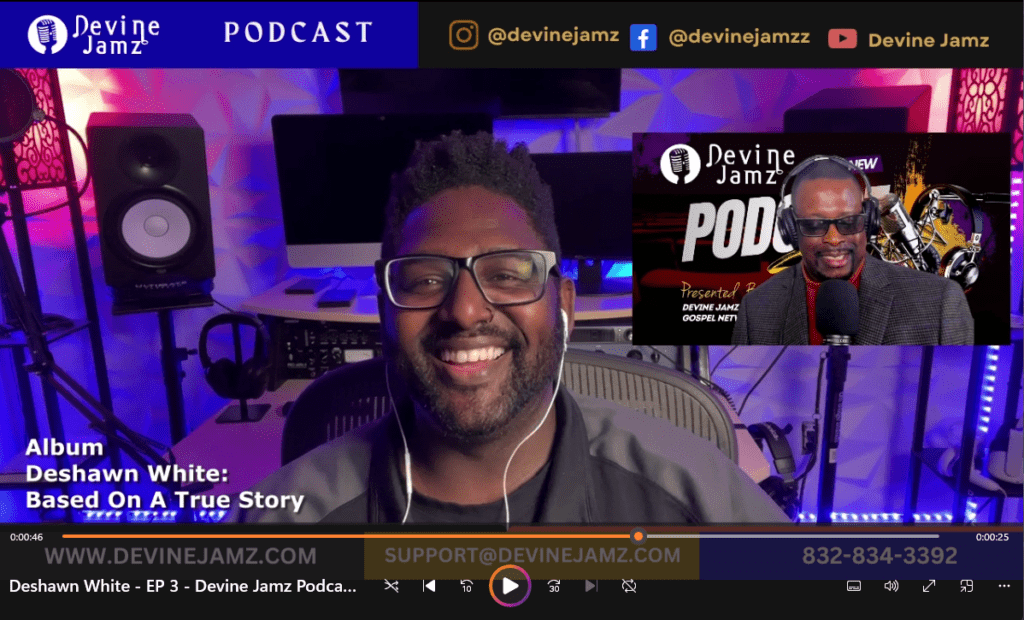Skip forward 30 seconds

[554, 586]
